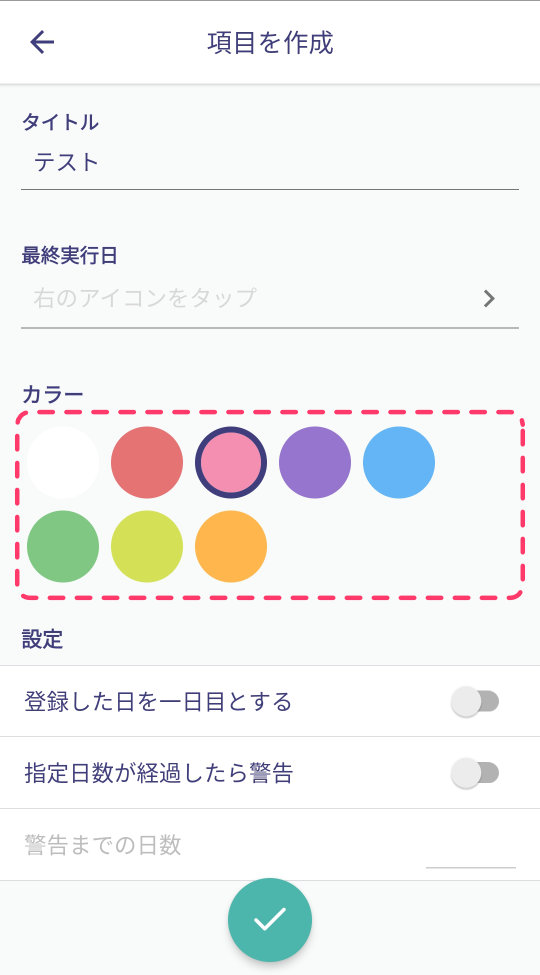Click the タイトル field containing テスト
Screen dimensions: 540x975
[x=269, y=163]
